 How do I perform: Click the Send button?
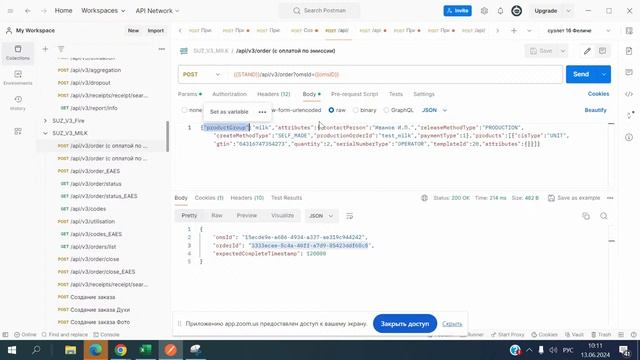581,74
